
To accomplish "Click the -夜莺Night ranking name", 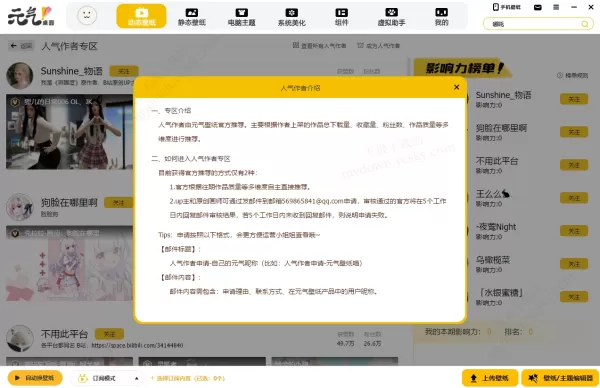I will tap(496, 227).
